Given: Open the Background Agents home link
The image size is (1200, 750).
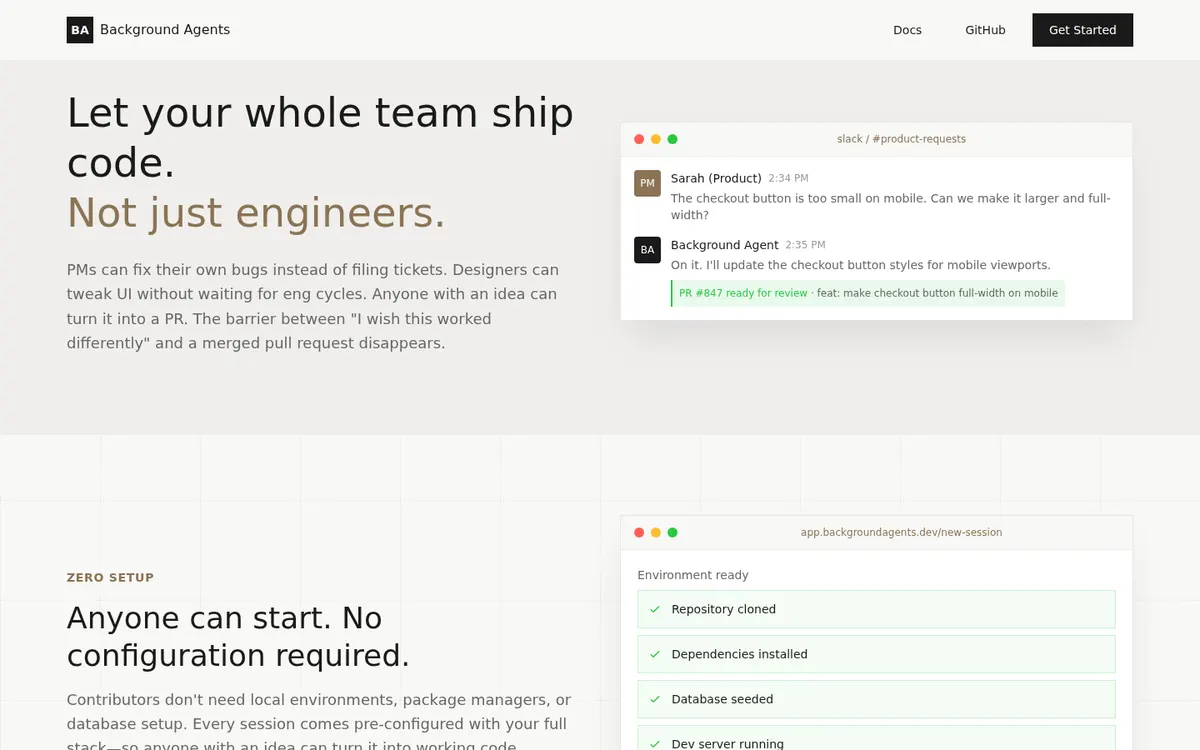Looking at the screenshot, I should point(148,30).
